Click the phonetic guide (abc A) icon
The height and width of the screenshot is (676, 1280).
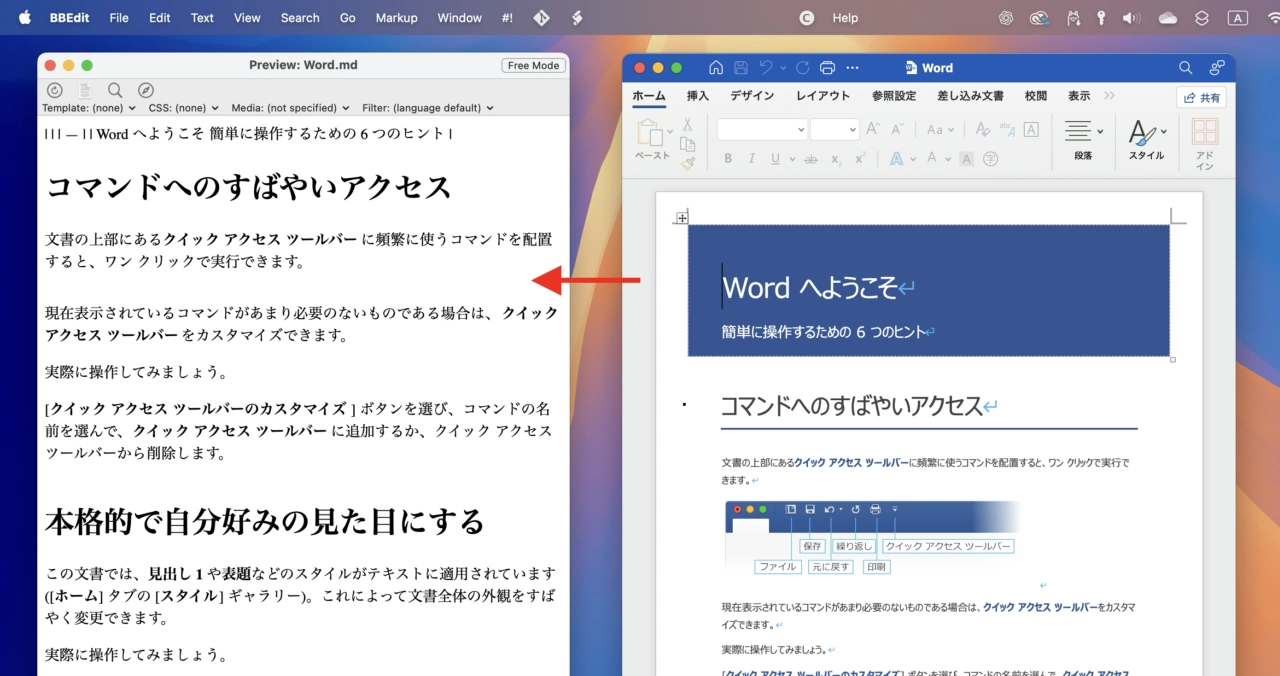1006,129
